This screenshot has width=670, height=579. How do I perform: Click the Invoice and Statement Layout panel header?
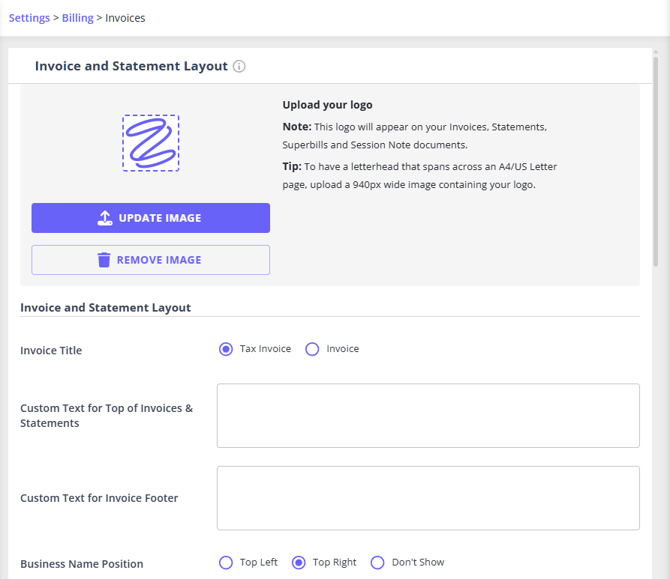(131, 66)
